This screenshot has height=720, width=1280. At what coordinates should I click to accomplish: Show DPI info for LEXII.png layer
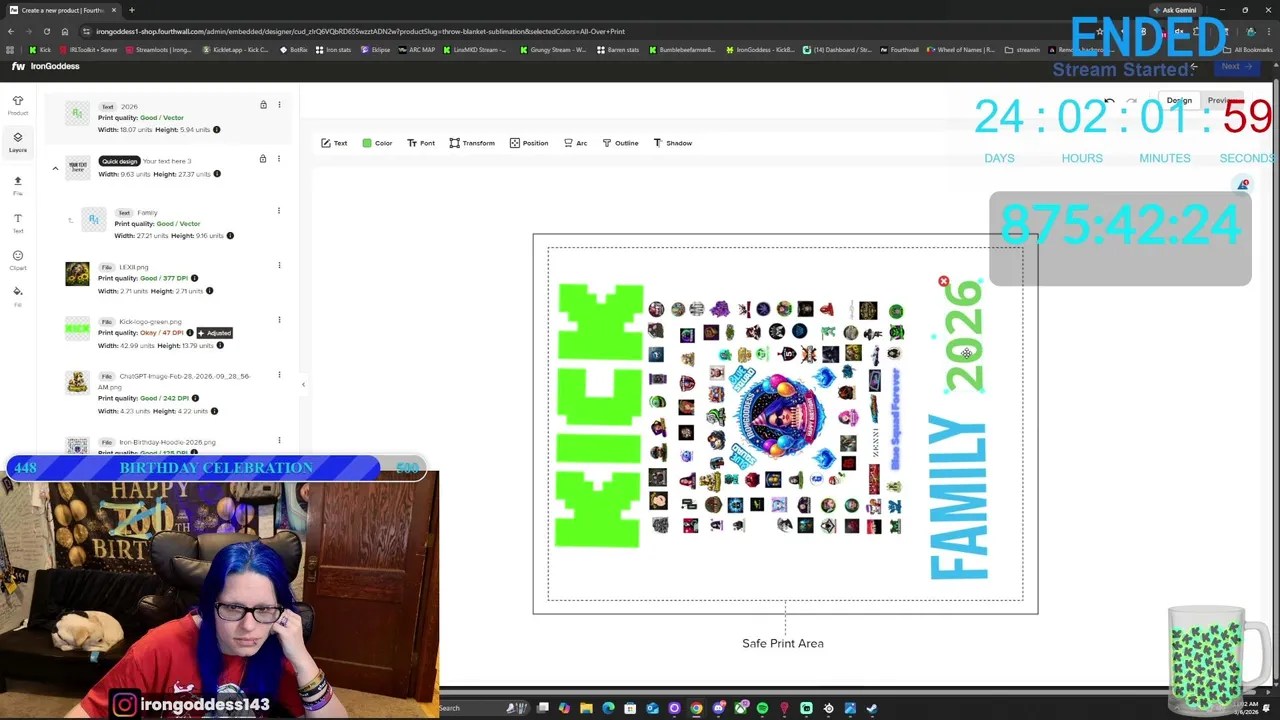click(x=194, y=278)
